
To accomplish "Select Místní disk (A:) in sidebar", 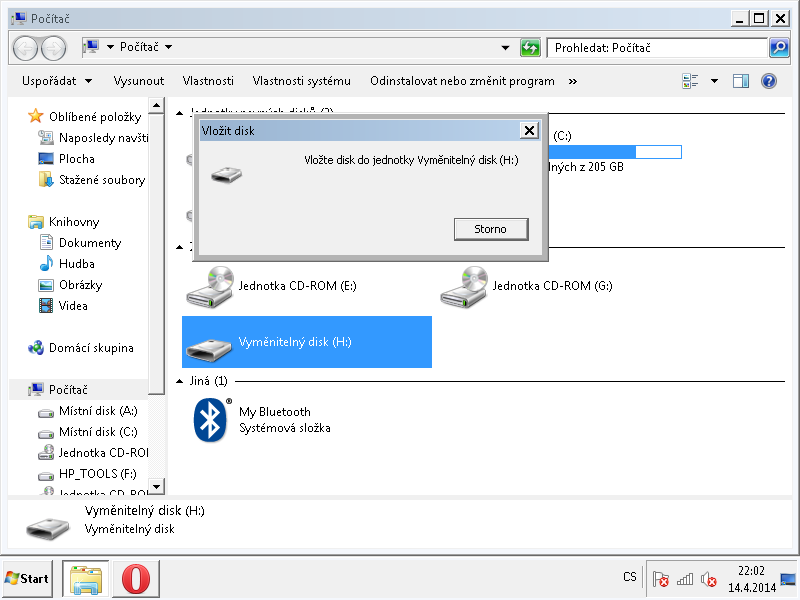I will pyautogui.click(x=88, y=411).
